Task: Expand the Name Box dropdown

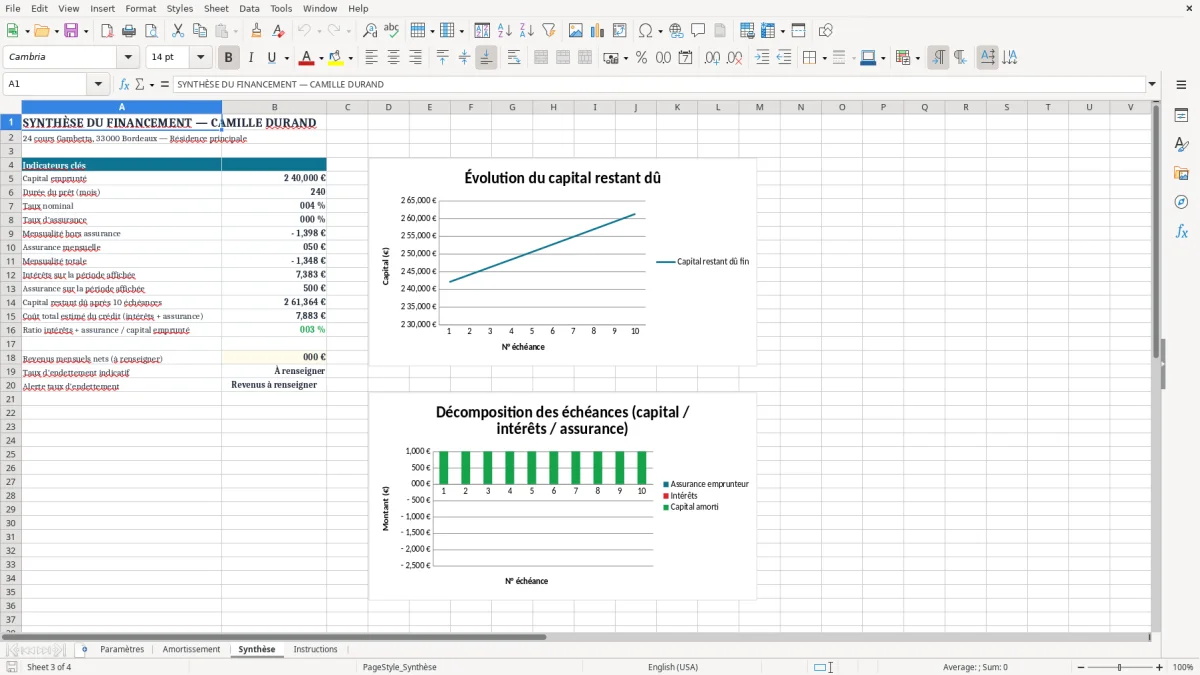Action: coord(98,84)
